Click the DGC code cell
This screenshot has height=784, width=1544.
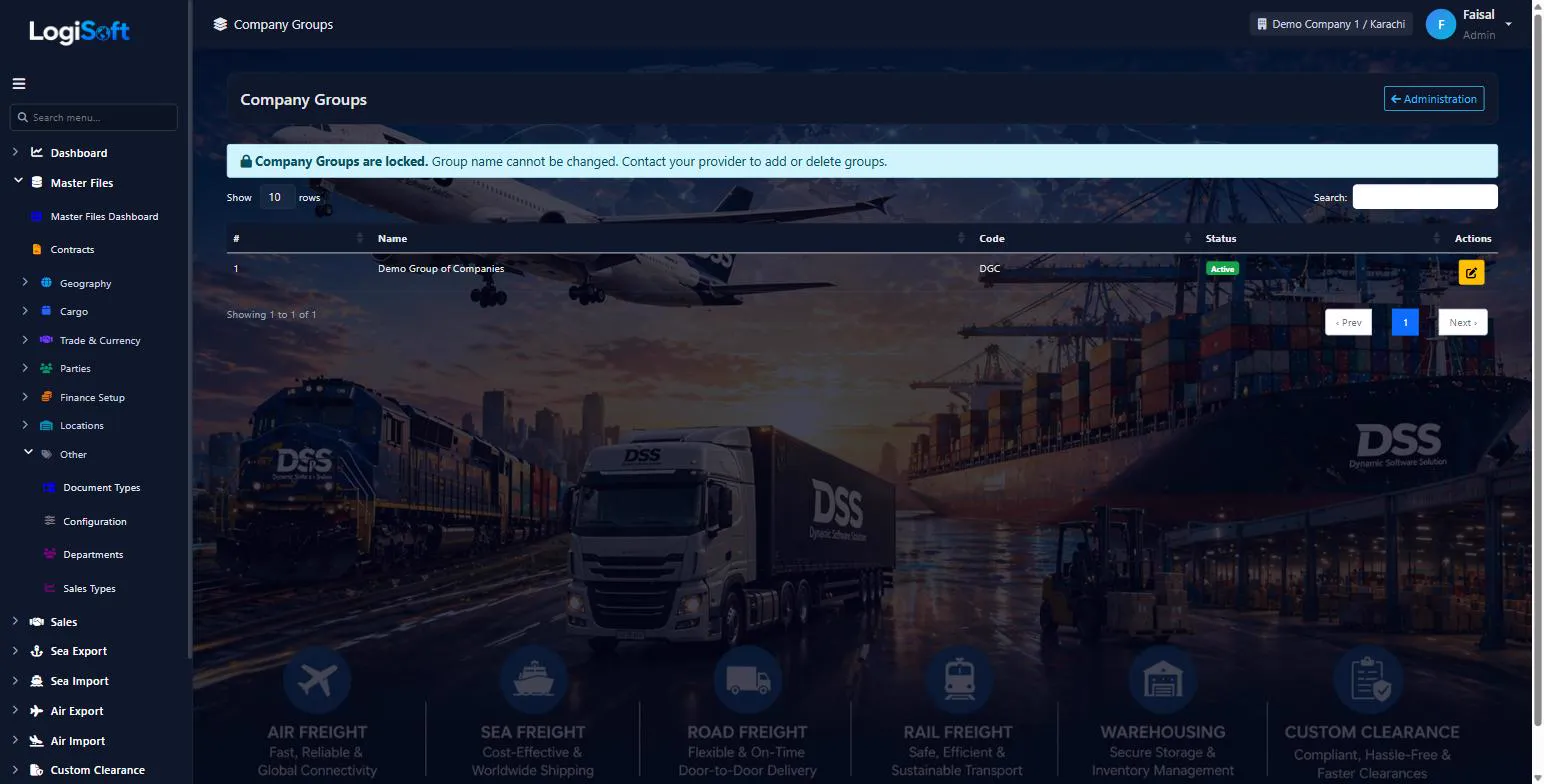pos(989,269)
